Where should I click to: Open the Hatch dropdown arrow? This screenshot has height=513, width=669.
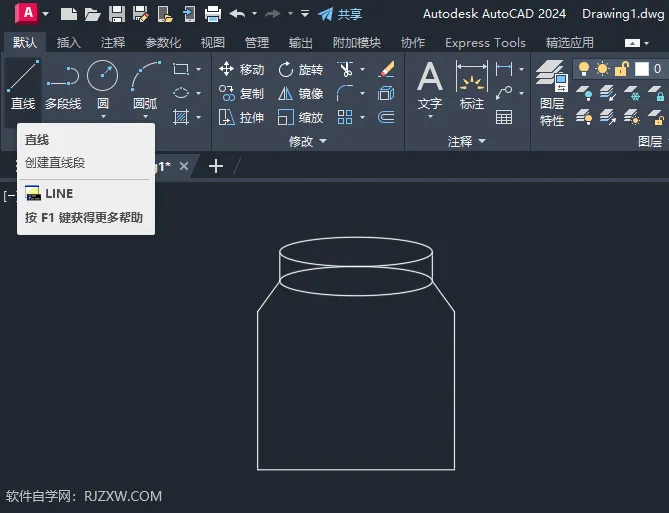(198, 117)
